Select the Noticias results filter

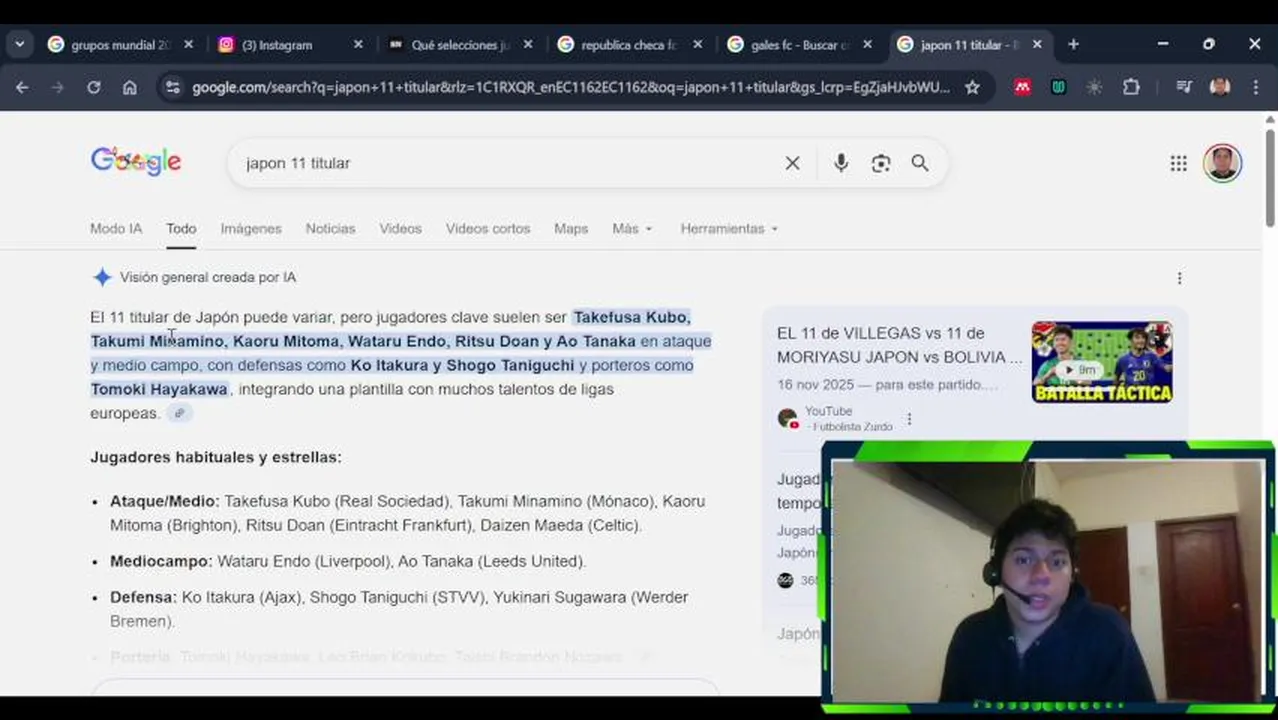pyautogui.click(x=330, y=228)
